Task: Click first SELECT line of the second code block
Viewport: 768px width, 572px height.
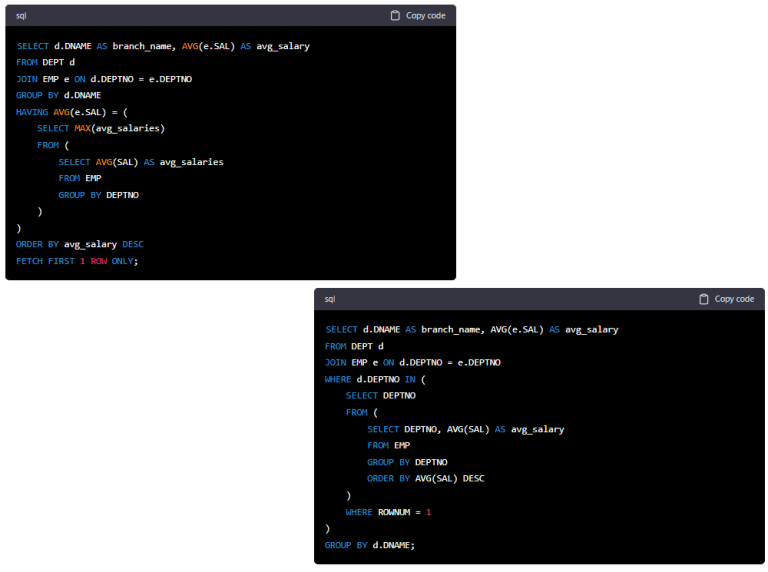Action: pos(472,330)
